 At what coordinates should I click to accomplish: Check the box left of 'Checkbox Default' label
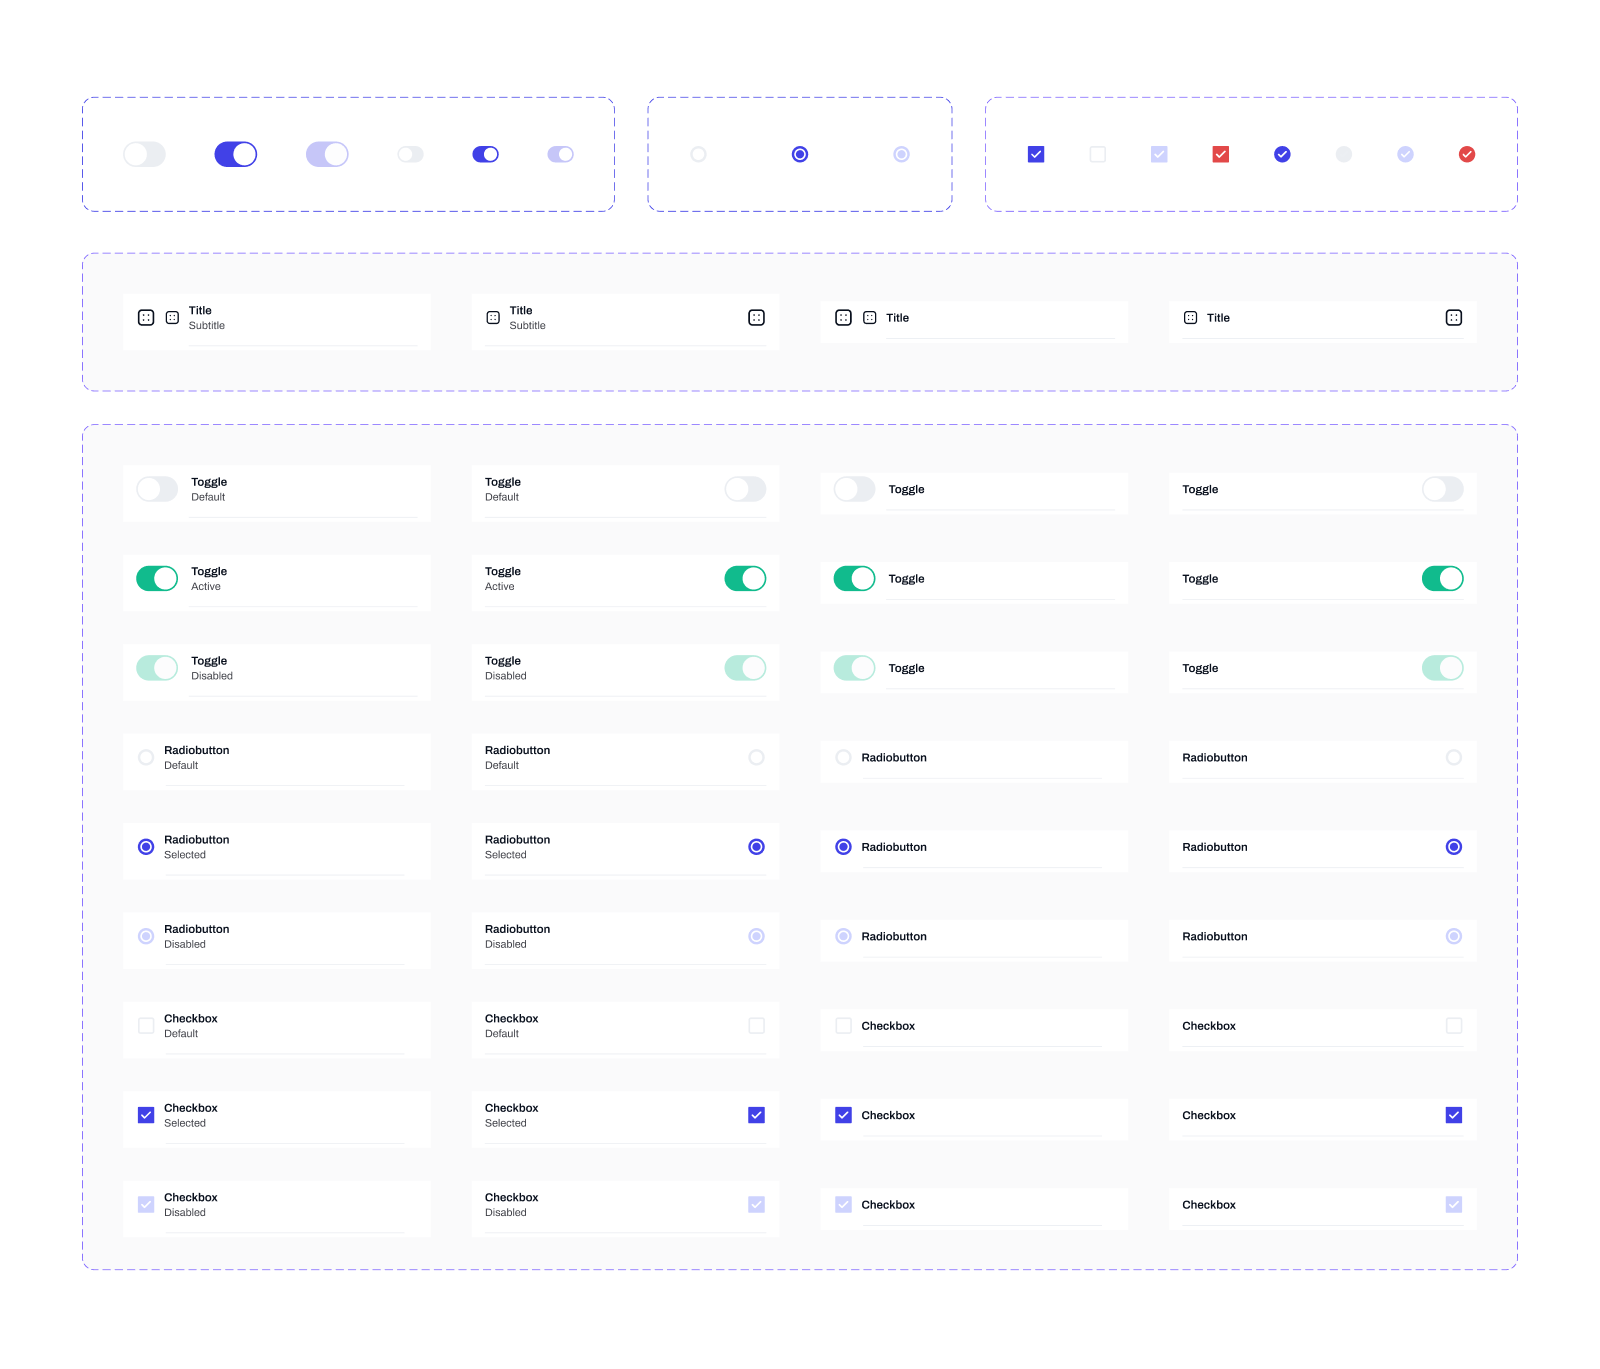146,1026
